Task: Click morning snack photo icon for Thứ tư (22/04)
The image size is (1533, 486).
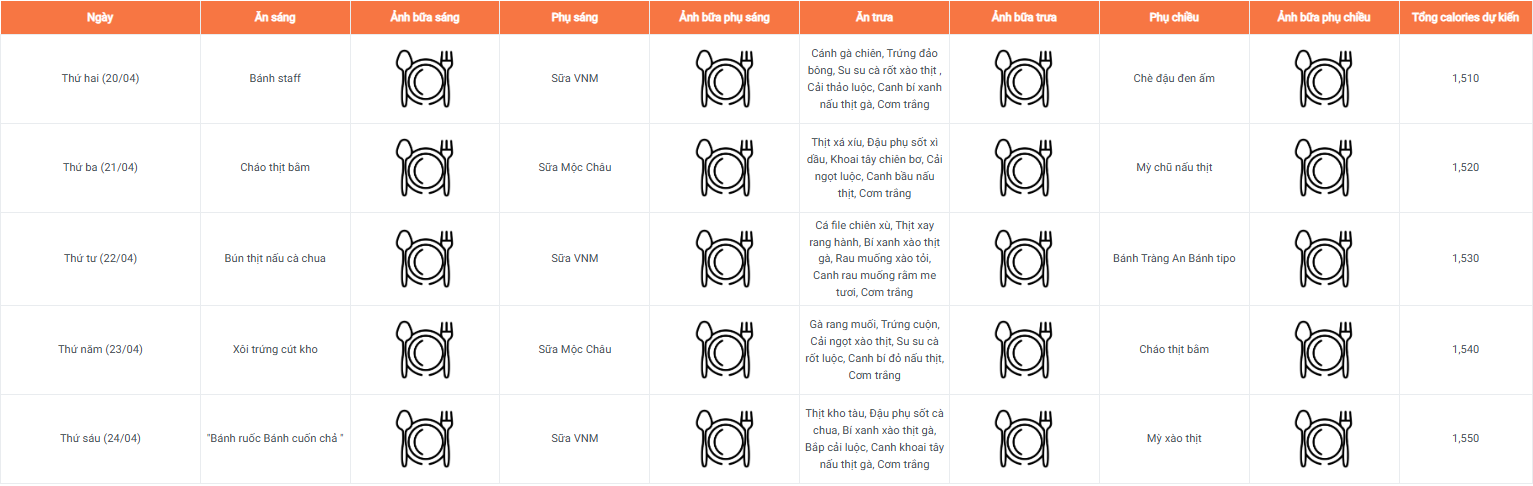Action: 724,258
